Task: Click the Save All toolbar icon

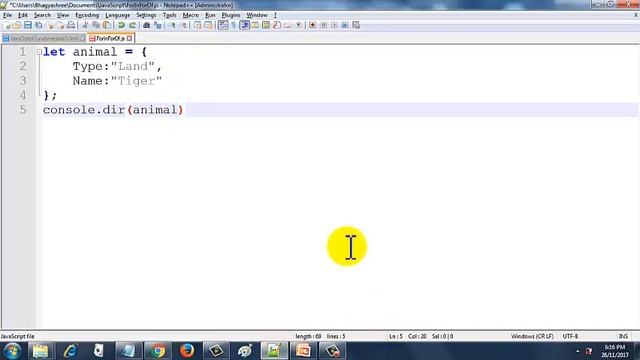Action: (x=39, y=25)
